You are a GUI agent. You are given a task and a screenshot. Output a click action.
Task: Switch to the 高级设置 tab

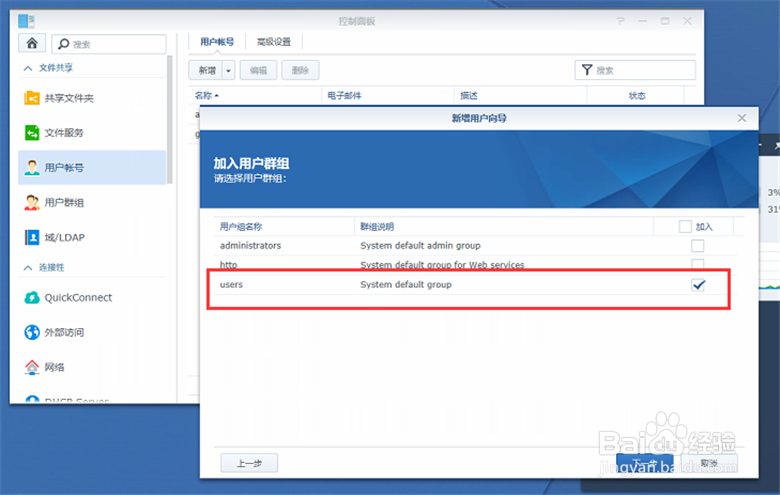pyautogui.click(x=274, y=42)
